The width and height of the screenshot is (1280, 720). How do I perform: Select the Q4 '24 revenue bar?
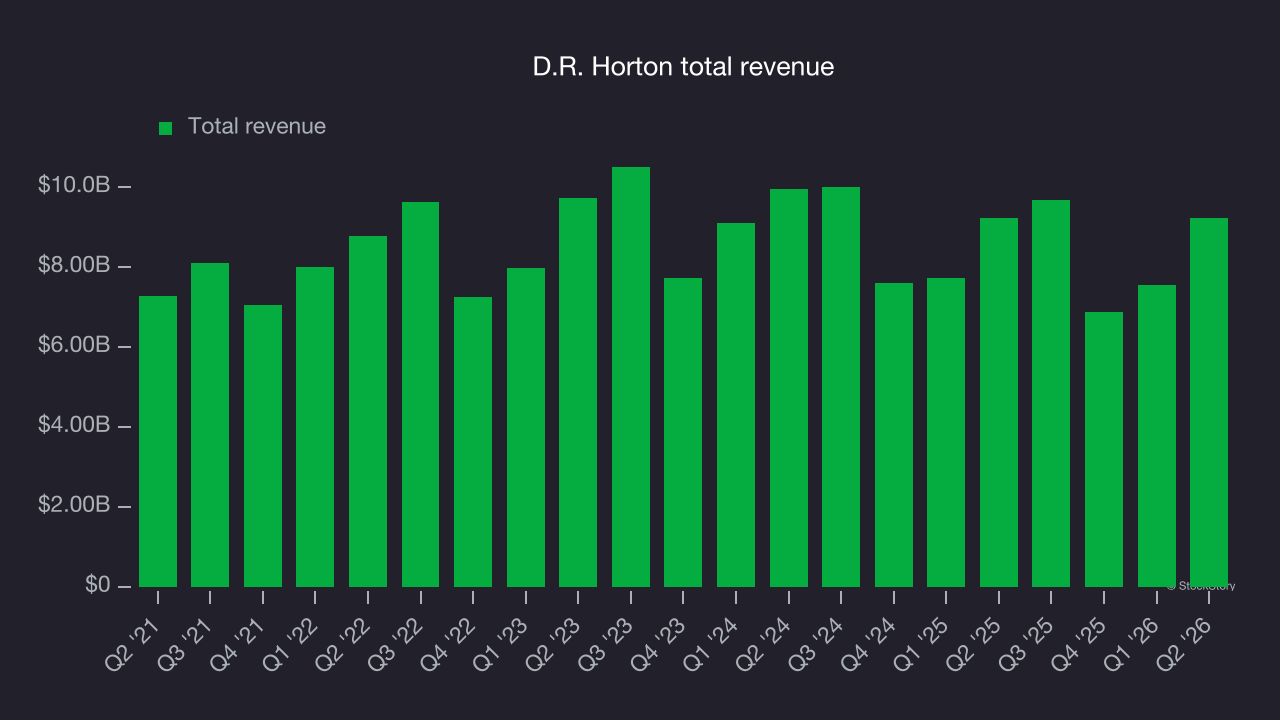point(894,435)
